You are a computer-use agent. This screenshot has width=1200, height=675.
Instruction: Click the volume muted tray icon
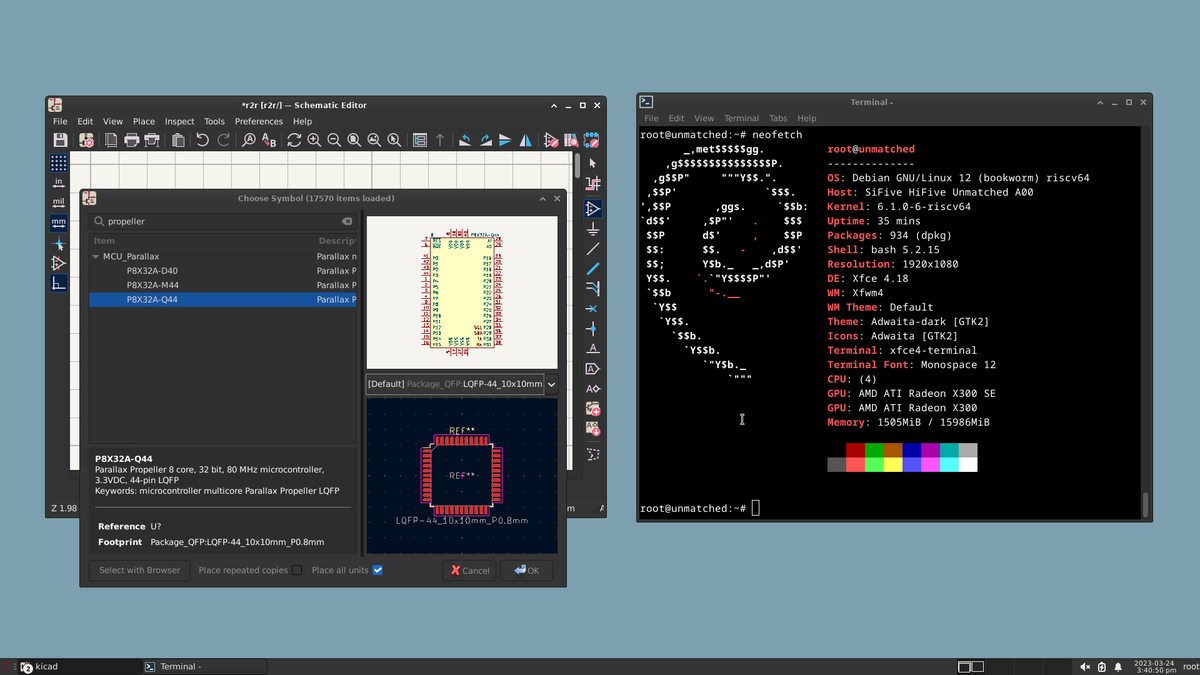tap(1086, 666)
